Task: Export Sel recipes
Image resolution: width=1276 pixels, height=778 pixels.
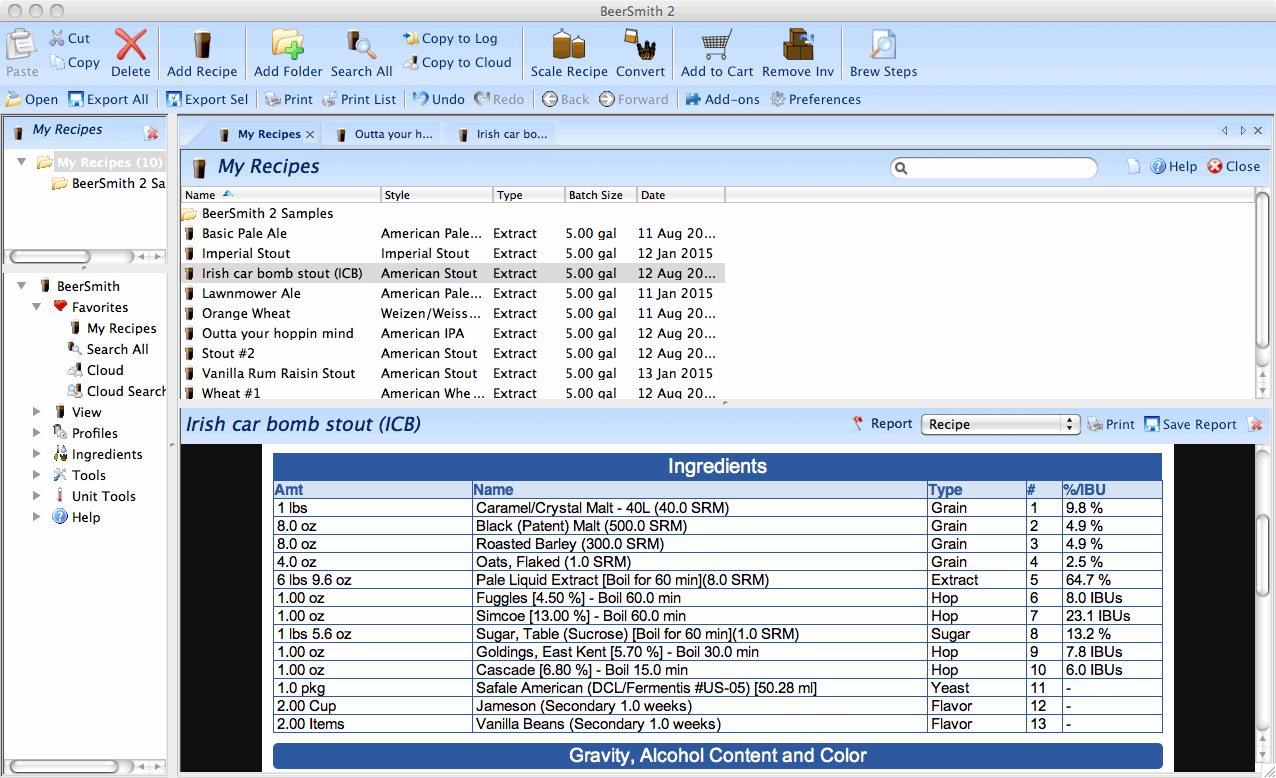Action: click(207, 99)
